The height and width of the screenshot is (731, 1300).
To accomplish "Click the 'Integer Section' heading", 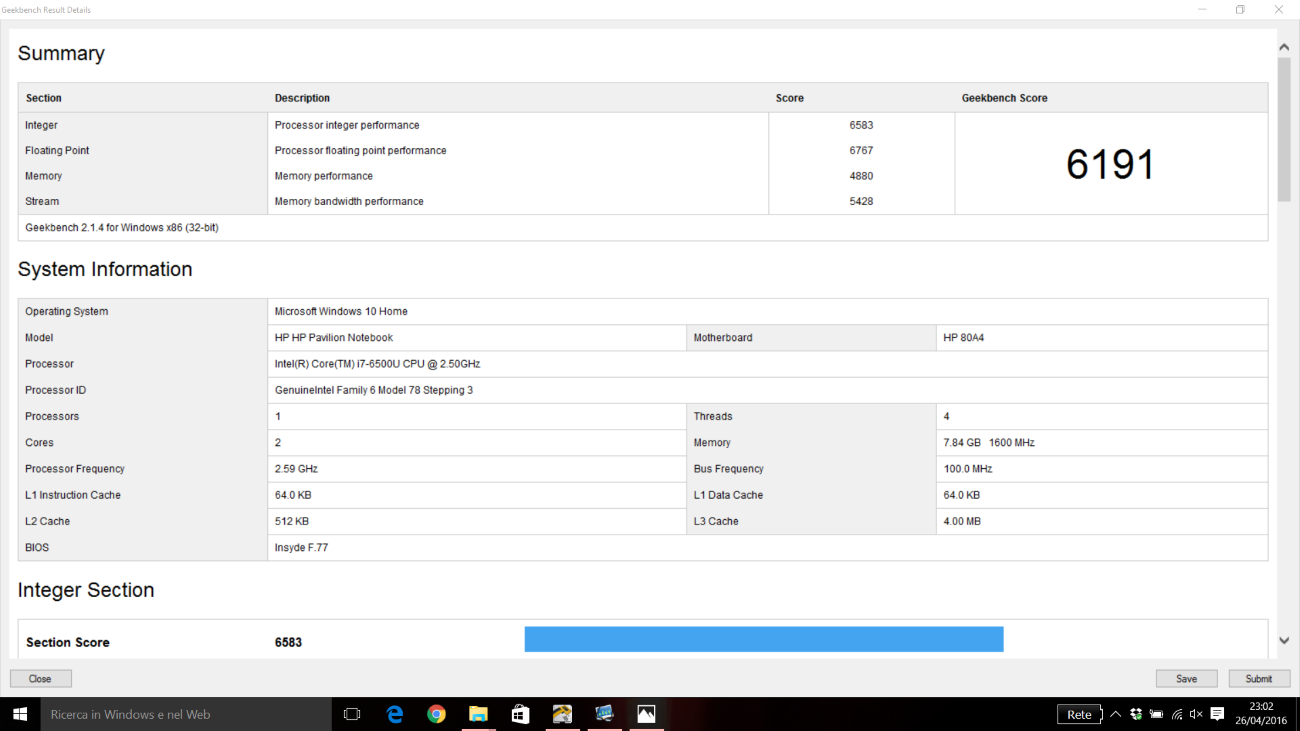I will click(86, 590).
